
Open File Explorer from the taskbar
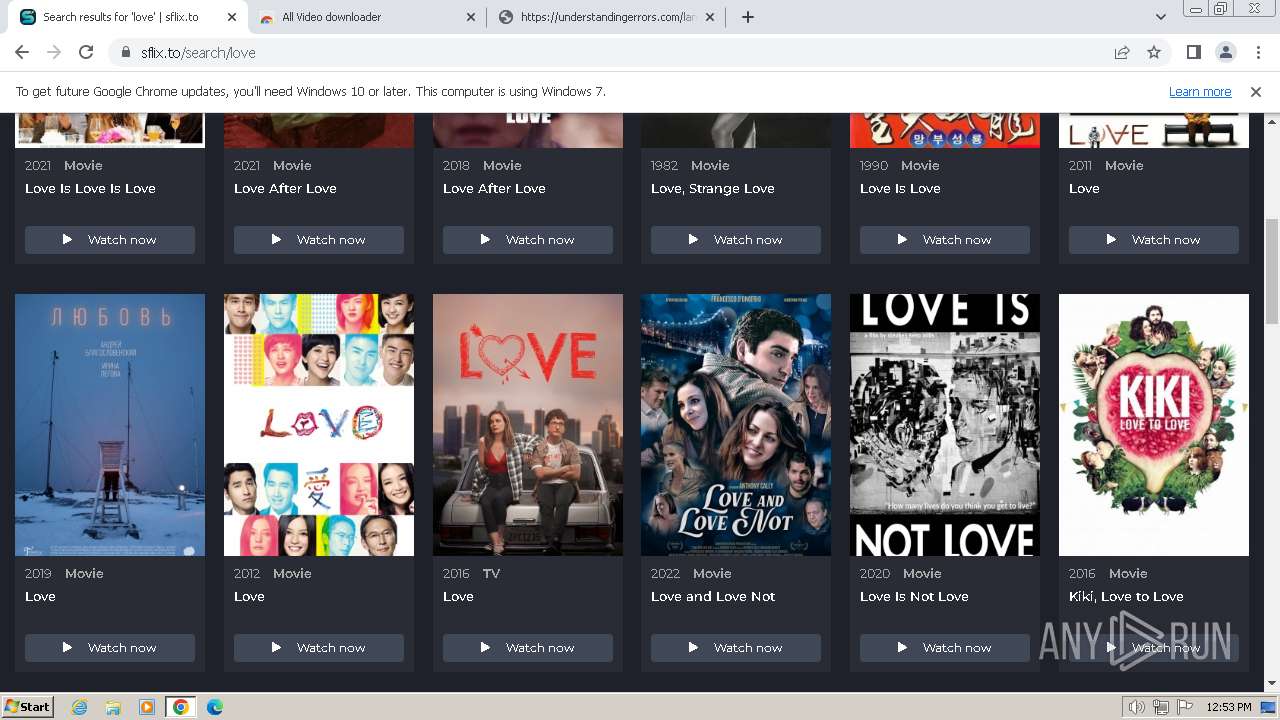click(x=113, y=707)
